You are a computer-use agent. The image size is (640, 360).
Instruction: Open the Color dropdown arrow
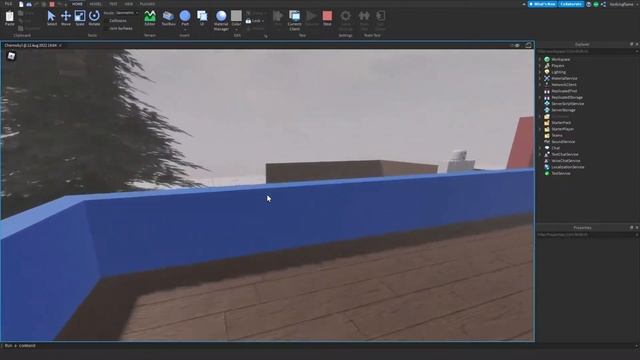point(236,30)
